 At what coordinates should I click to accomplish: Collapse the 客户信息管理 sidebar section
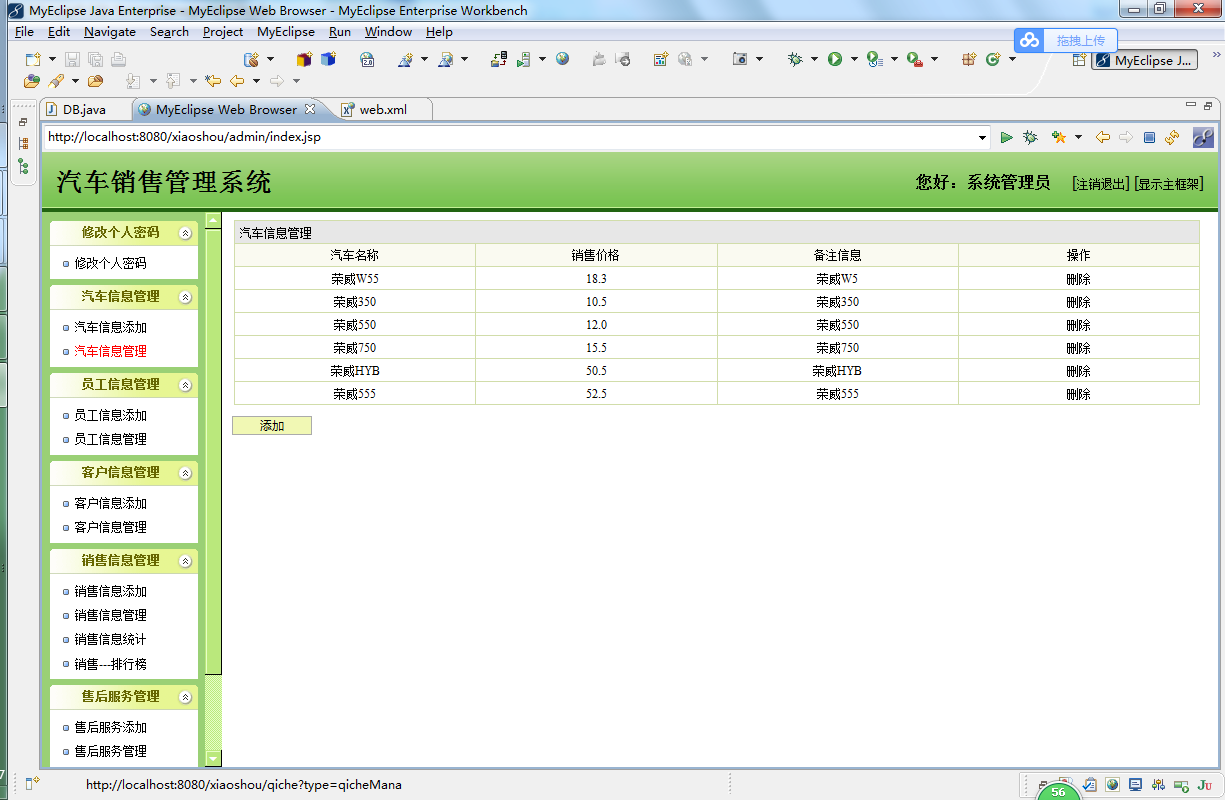185,473
